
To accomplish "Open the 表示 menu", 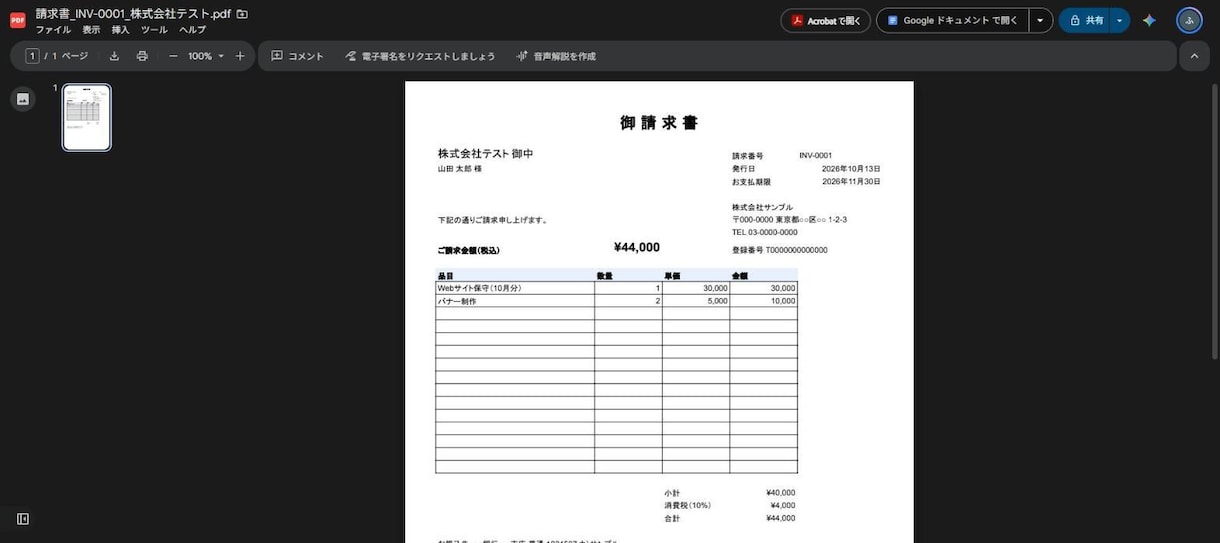I will pyautogui.click(x=91, y=30).
